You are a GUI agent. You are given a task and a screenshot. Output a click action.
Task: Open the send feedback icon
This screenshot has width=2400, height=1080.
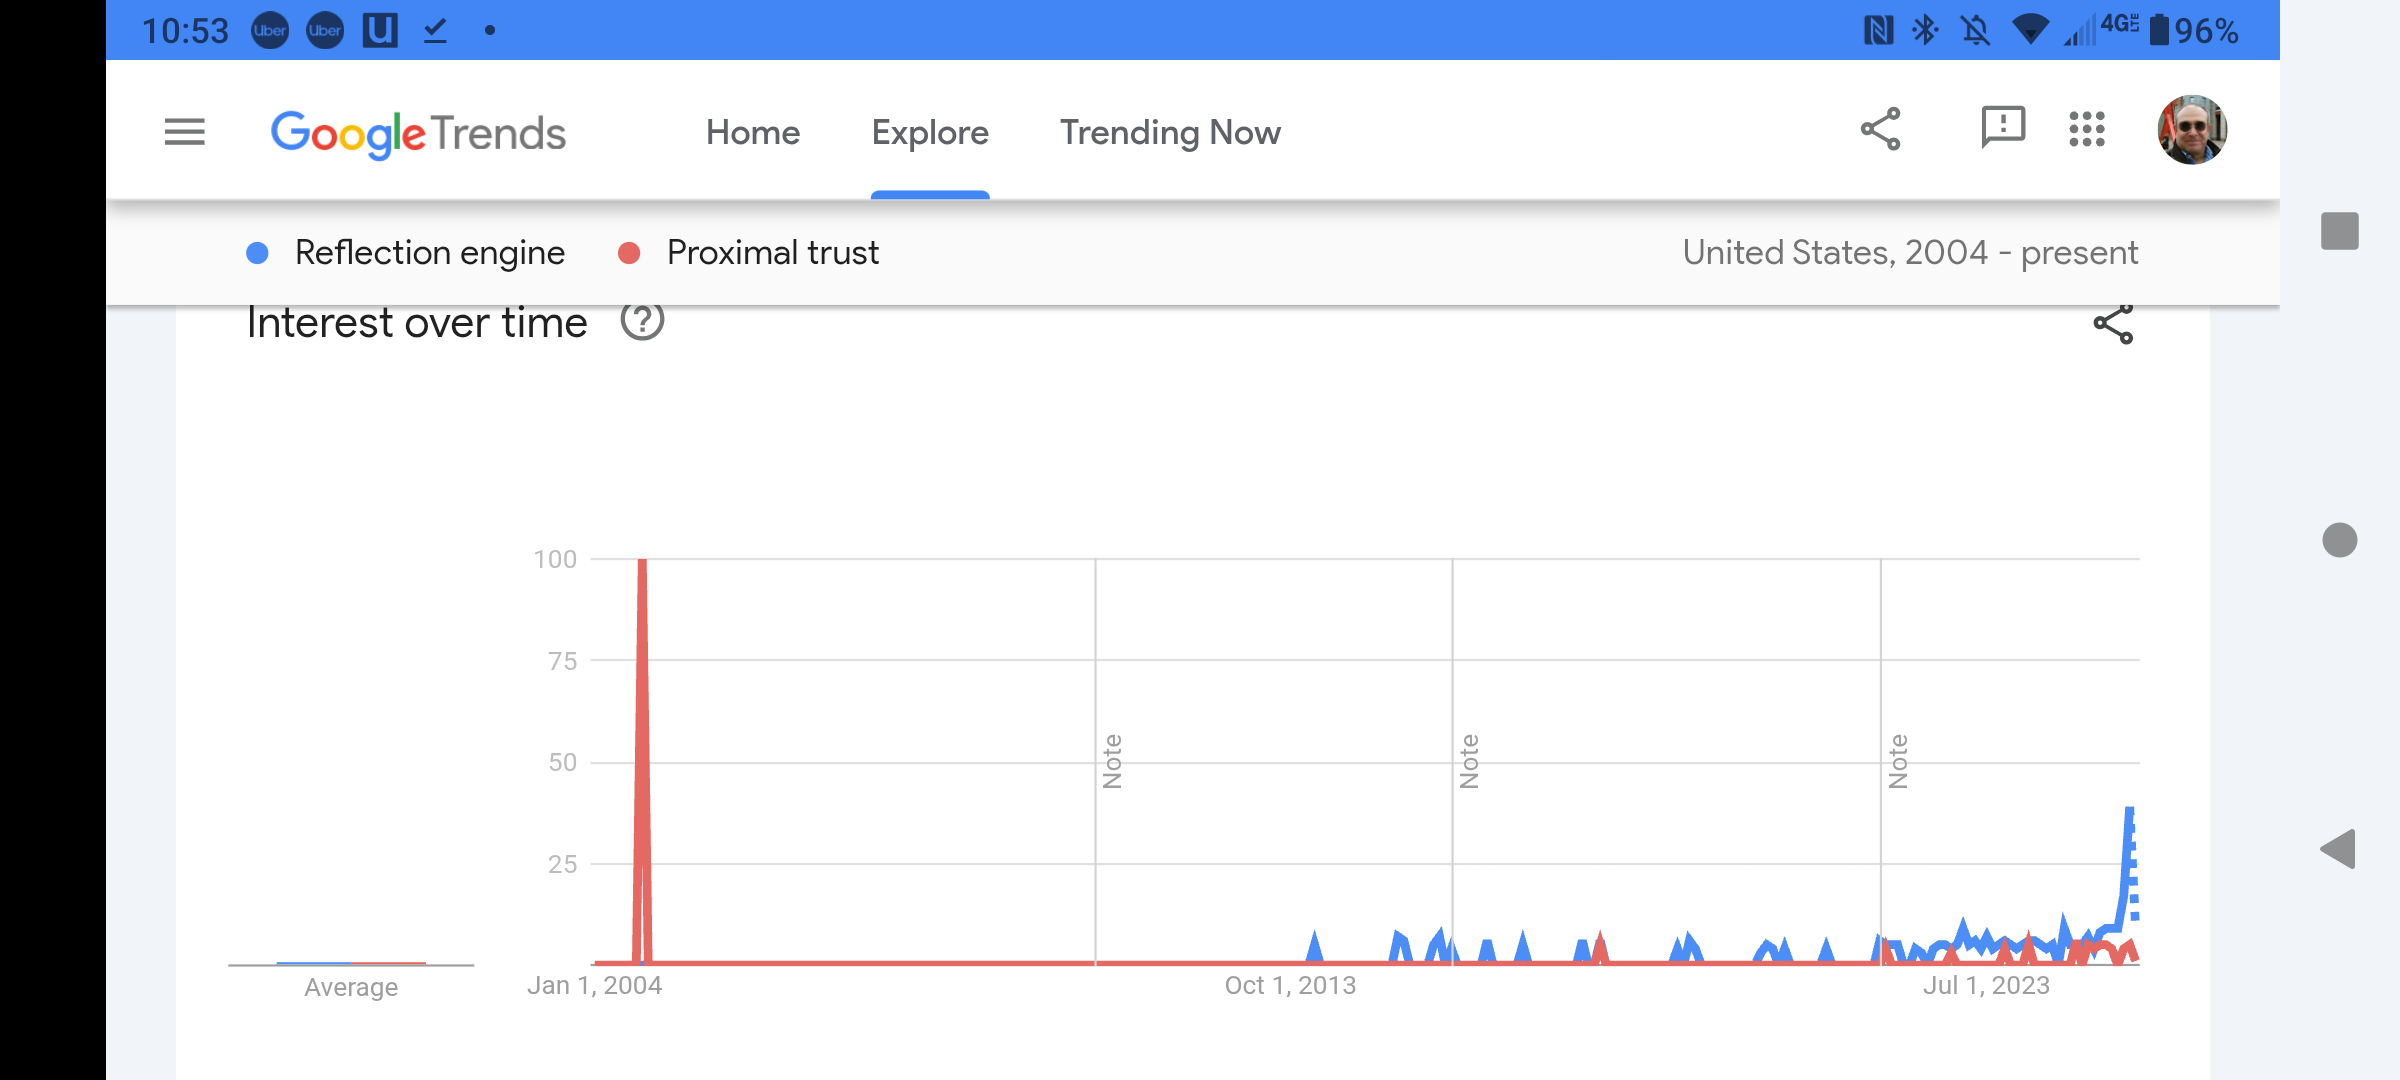click(x=2003, y=129)
